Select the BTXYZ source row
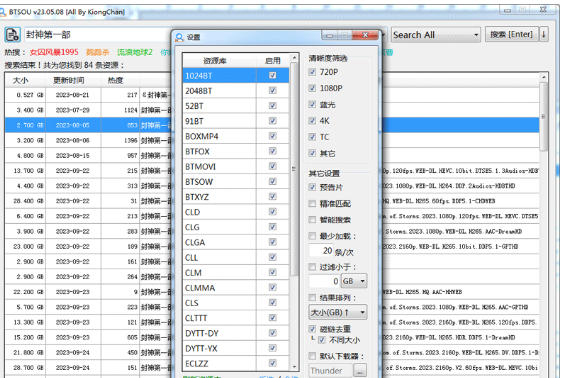 click(x=236, y=197)
